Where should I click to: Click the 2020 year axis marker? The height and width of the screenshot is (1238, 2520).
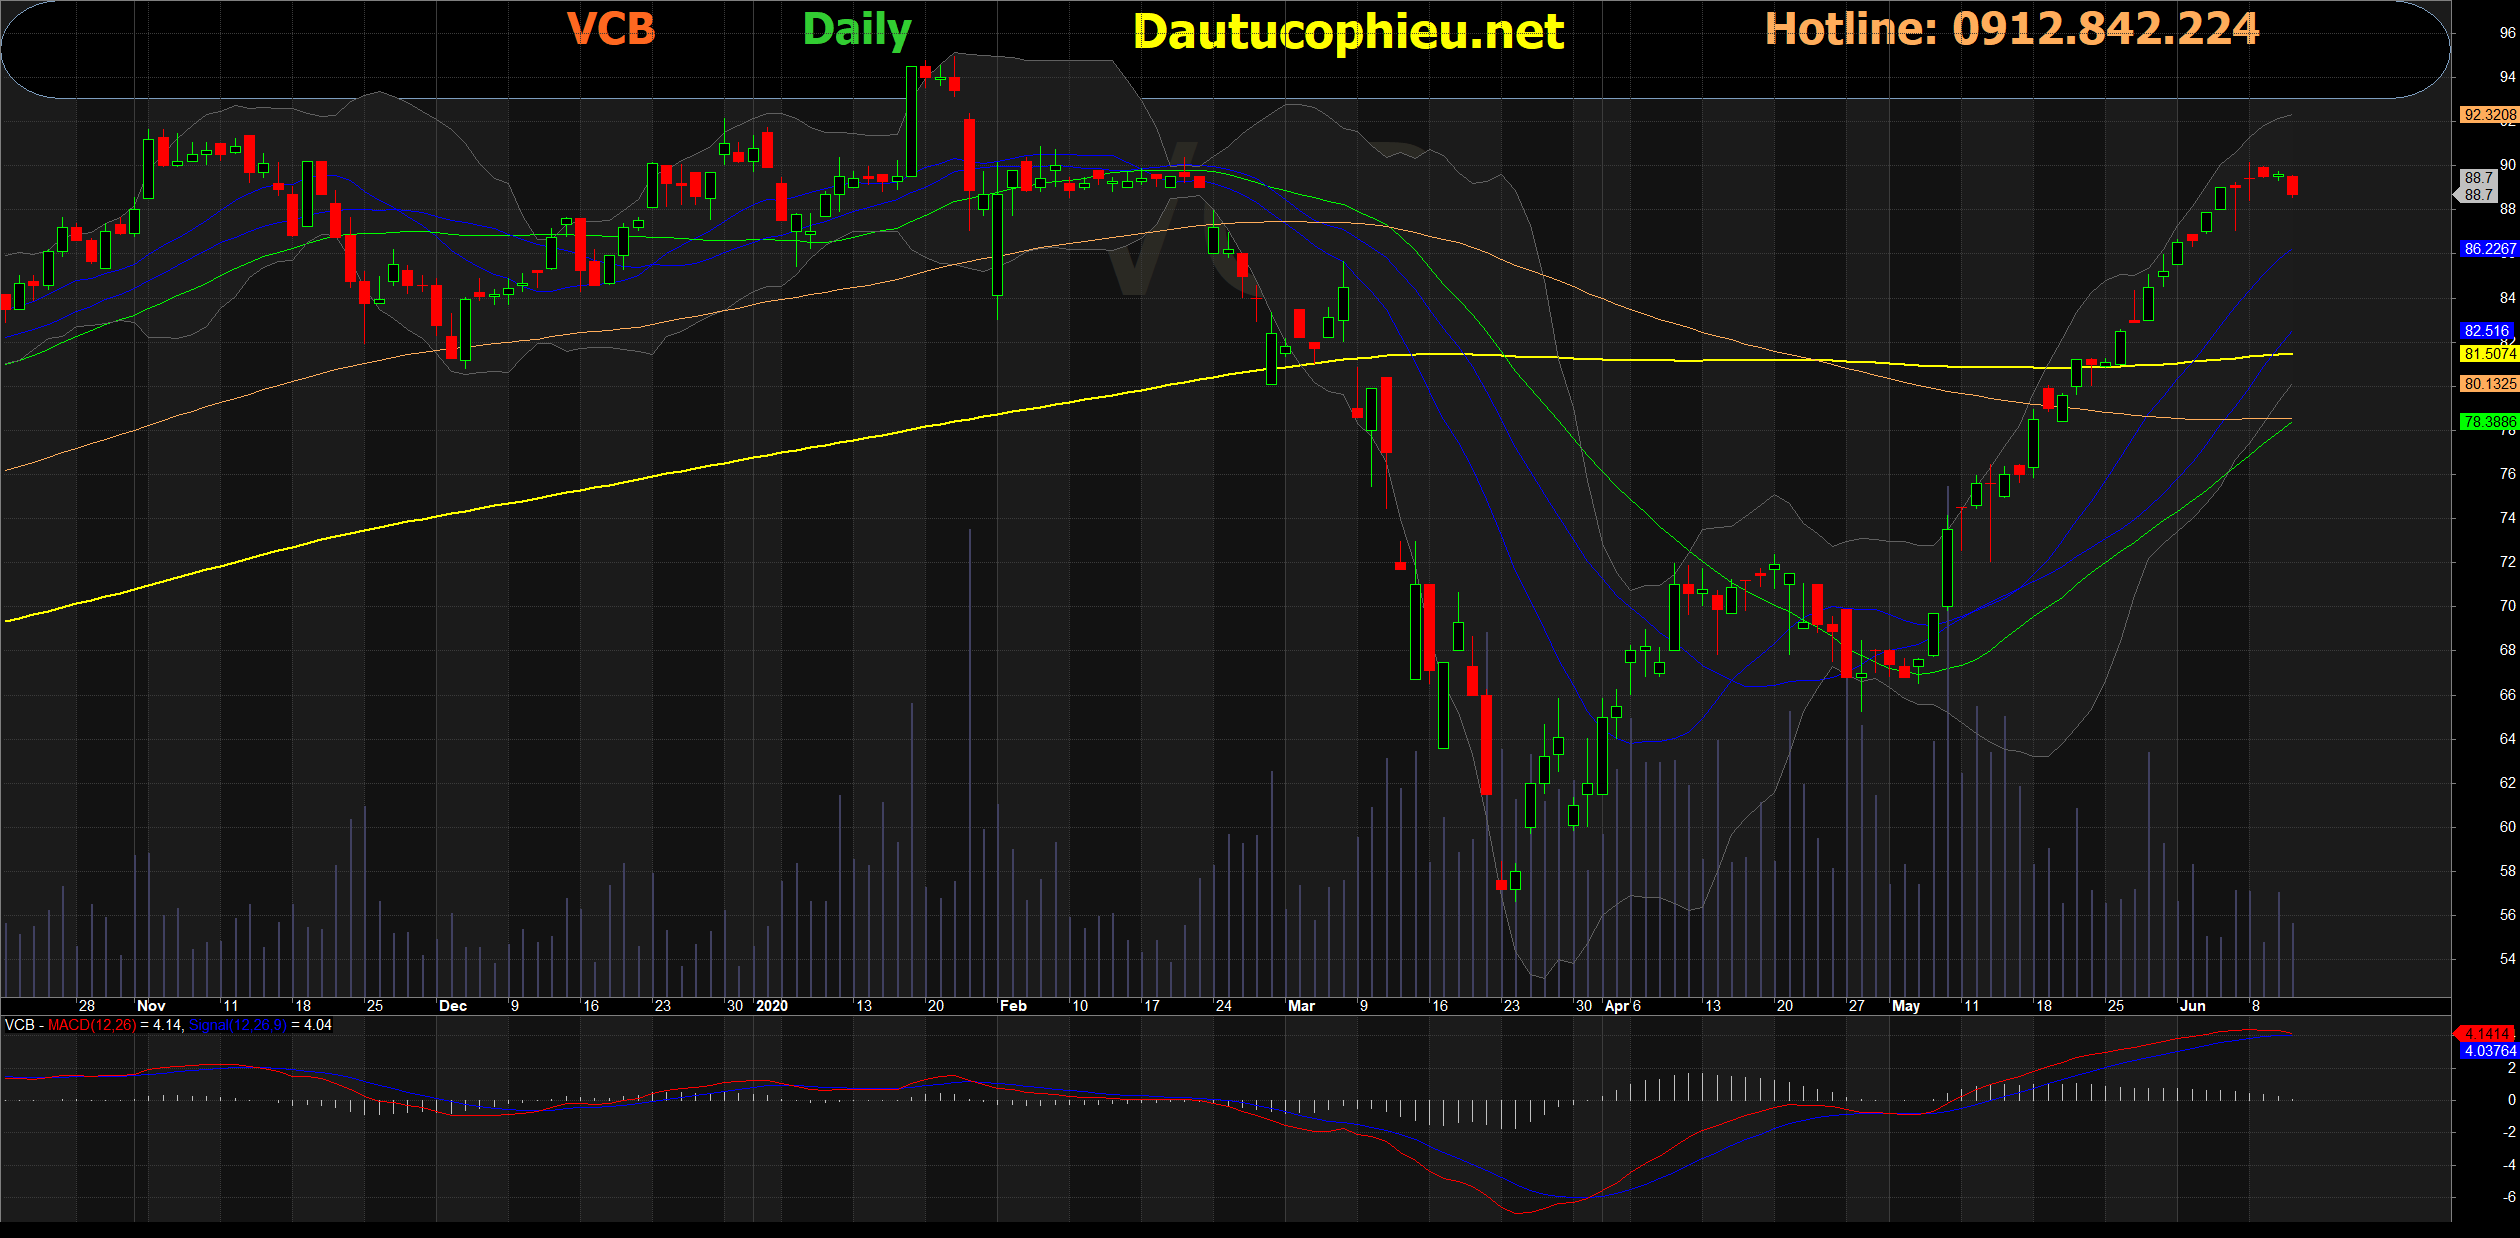tap(772, 1006)
